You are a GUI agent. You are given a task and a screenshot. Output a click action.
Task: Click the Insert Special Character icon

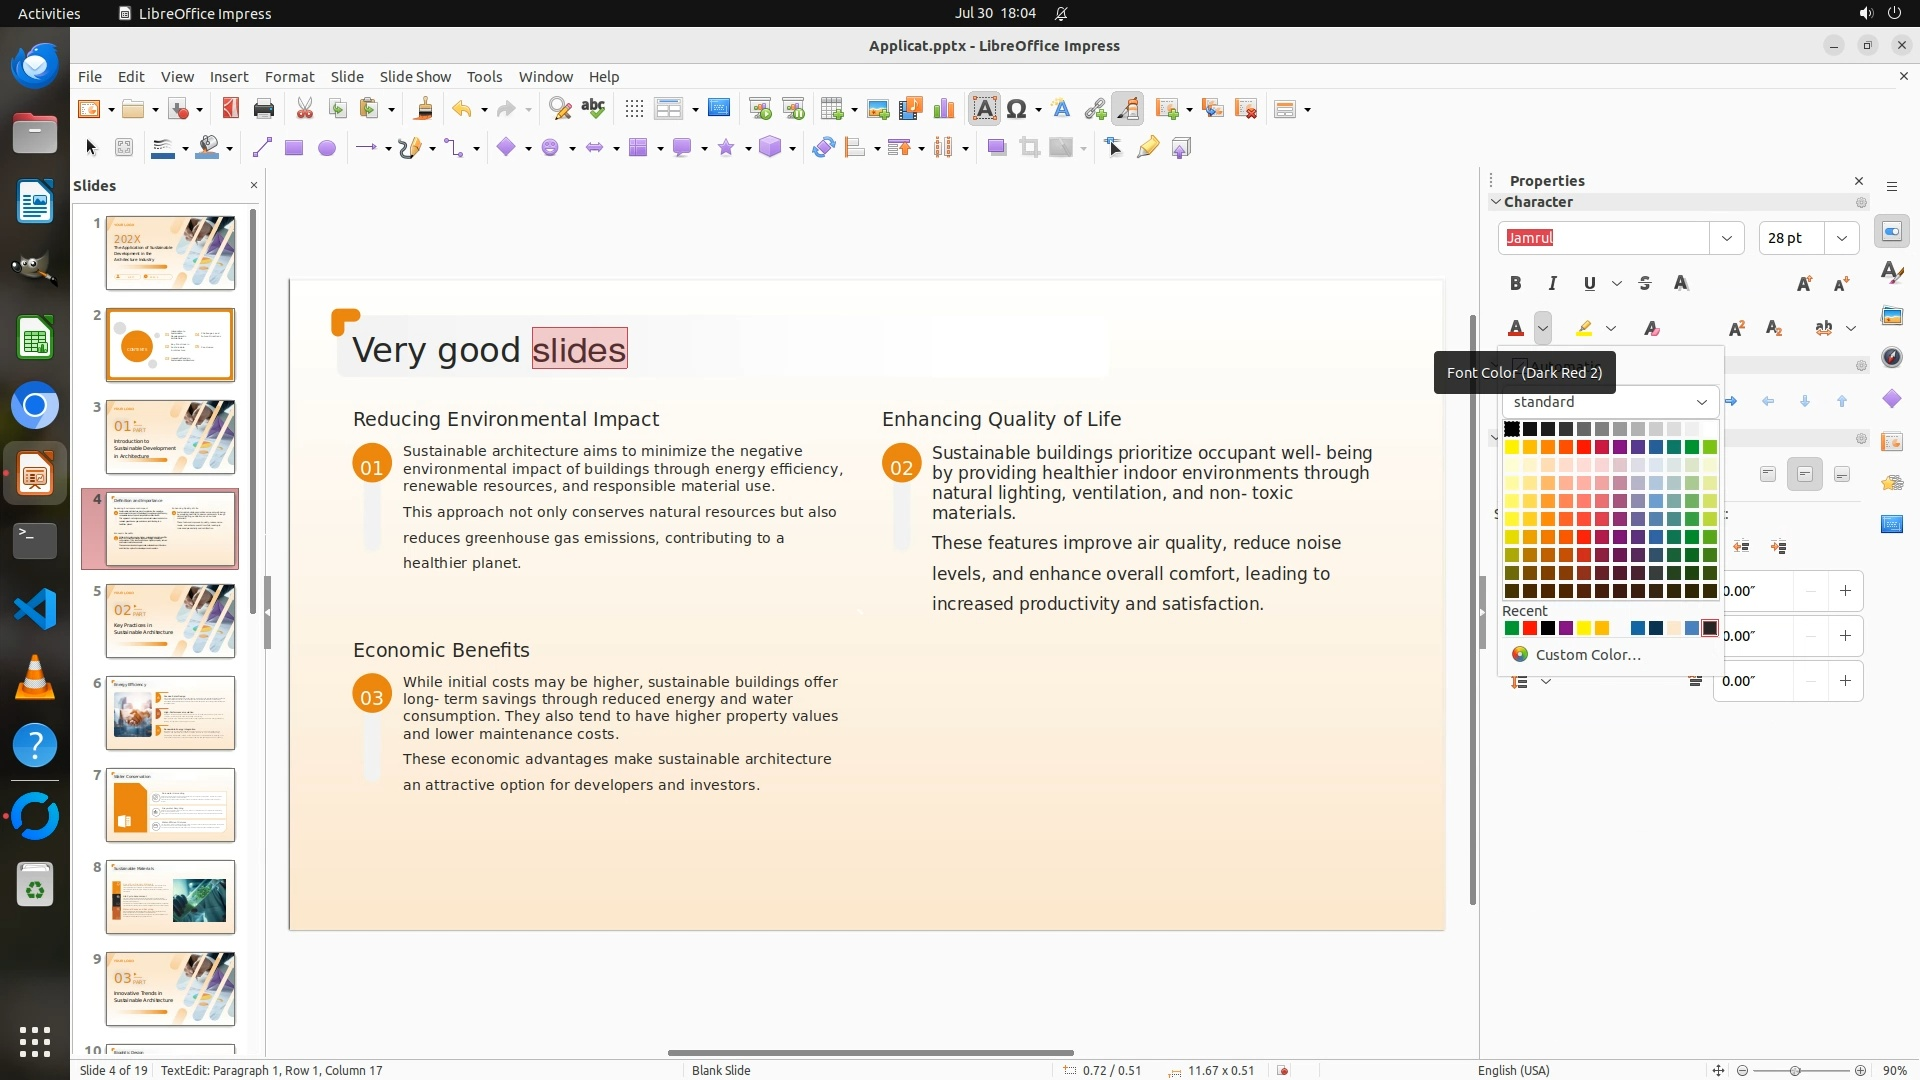coord(1017,109)
